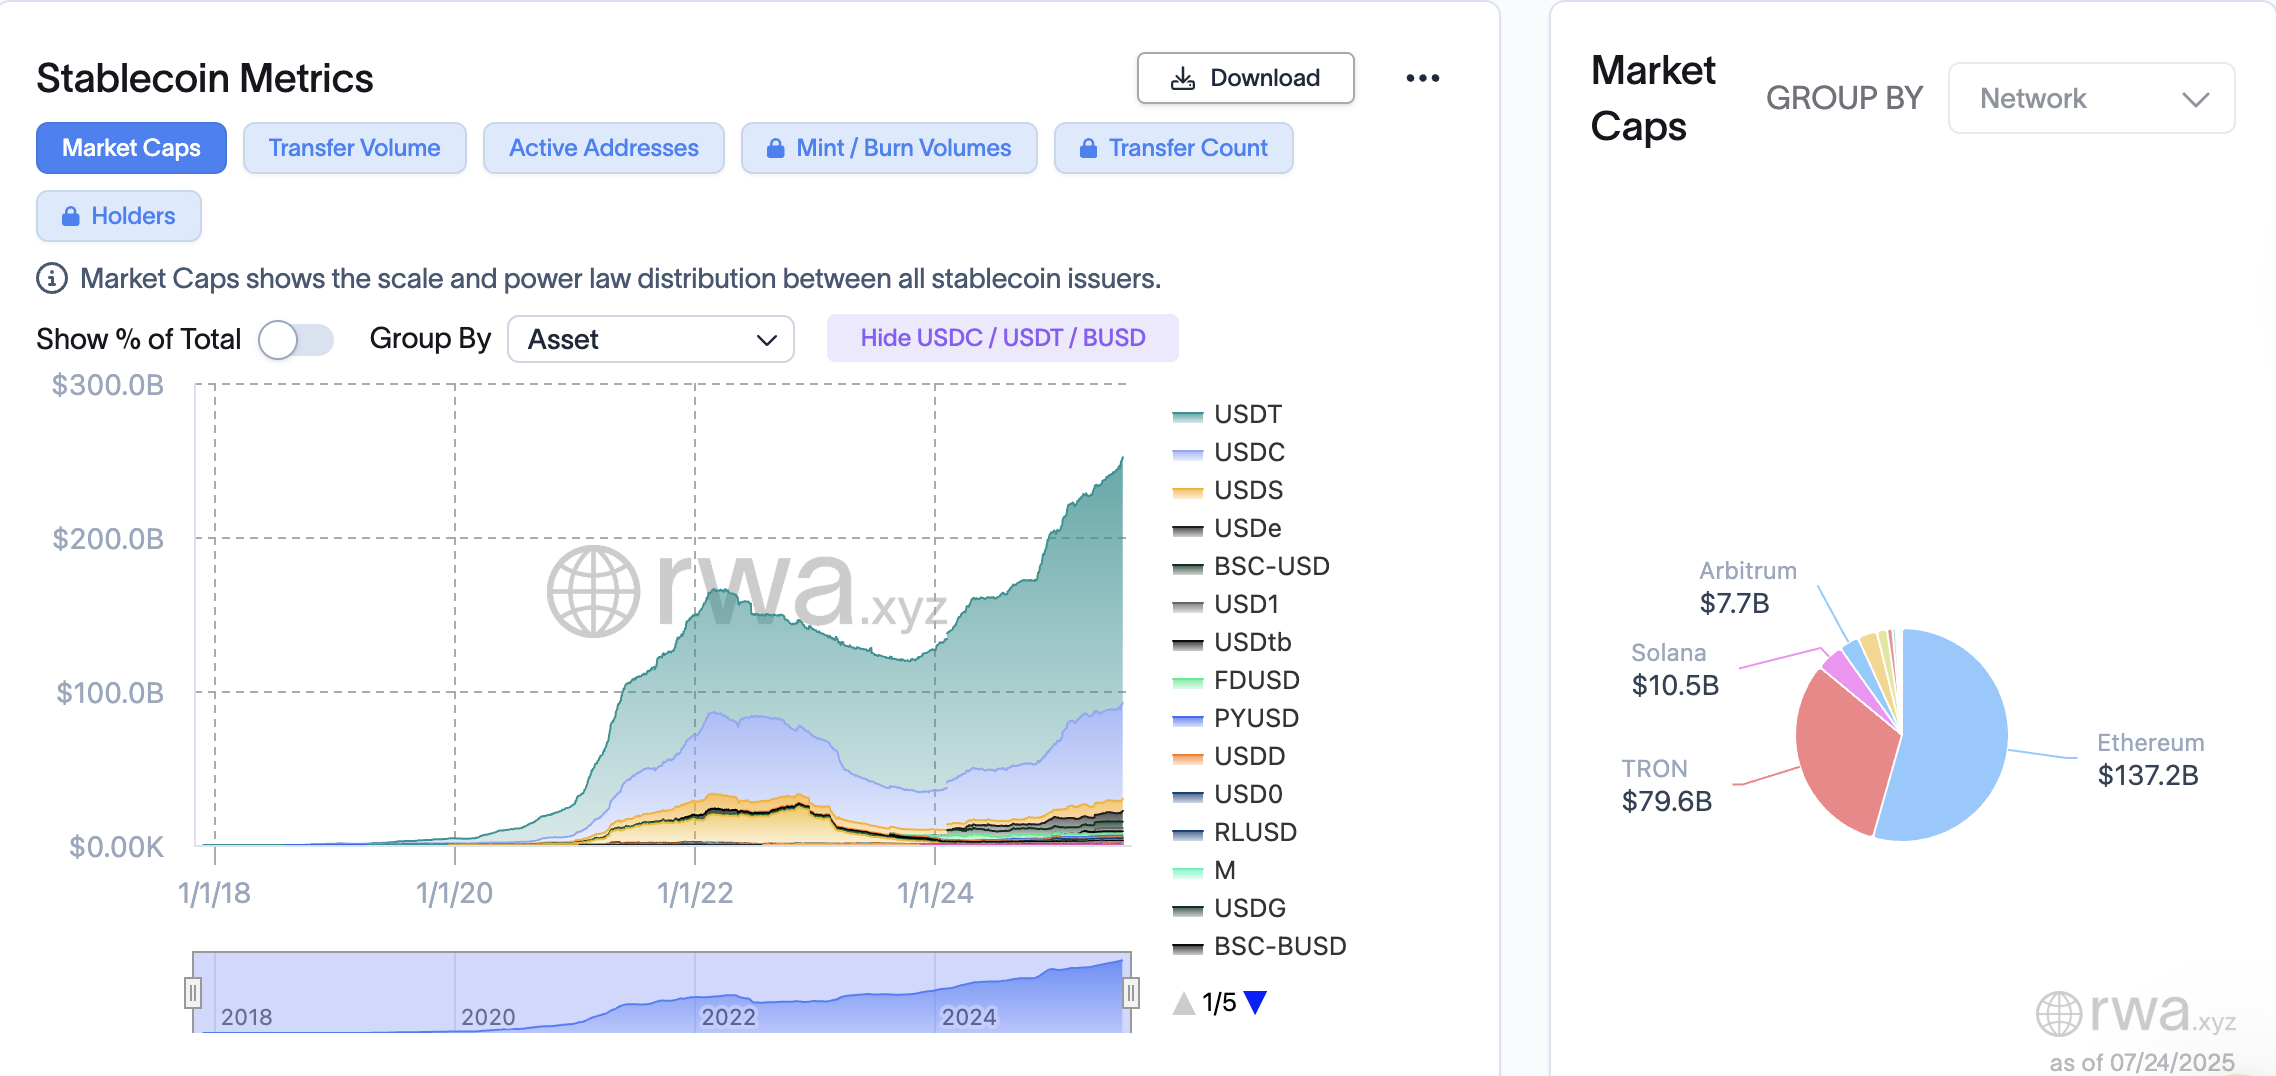Image resolution: width=2276 pixels, height=1076 pixels.
Task: Click the lock icon on Transfer Count
Action: pyautogui.click(x=1089, y=148)
